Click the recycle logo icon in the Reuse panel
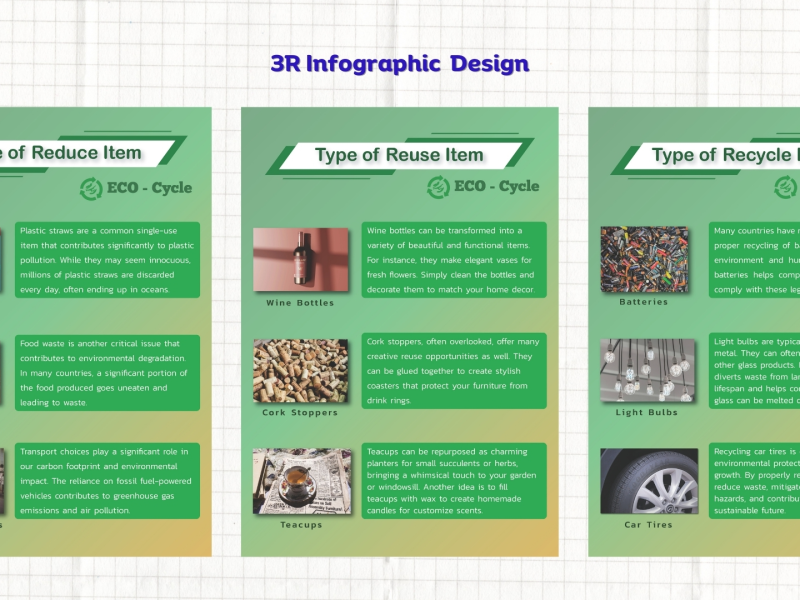This screenshot has width=800, height=600. [x=438, y=187]
